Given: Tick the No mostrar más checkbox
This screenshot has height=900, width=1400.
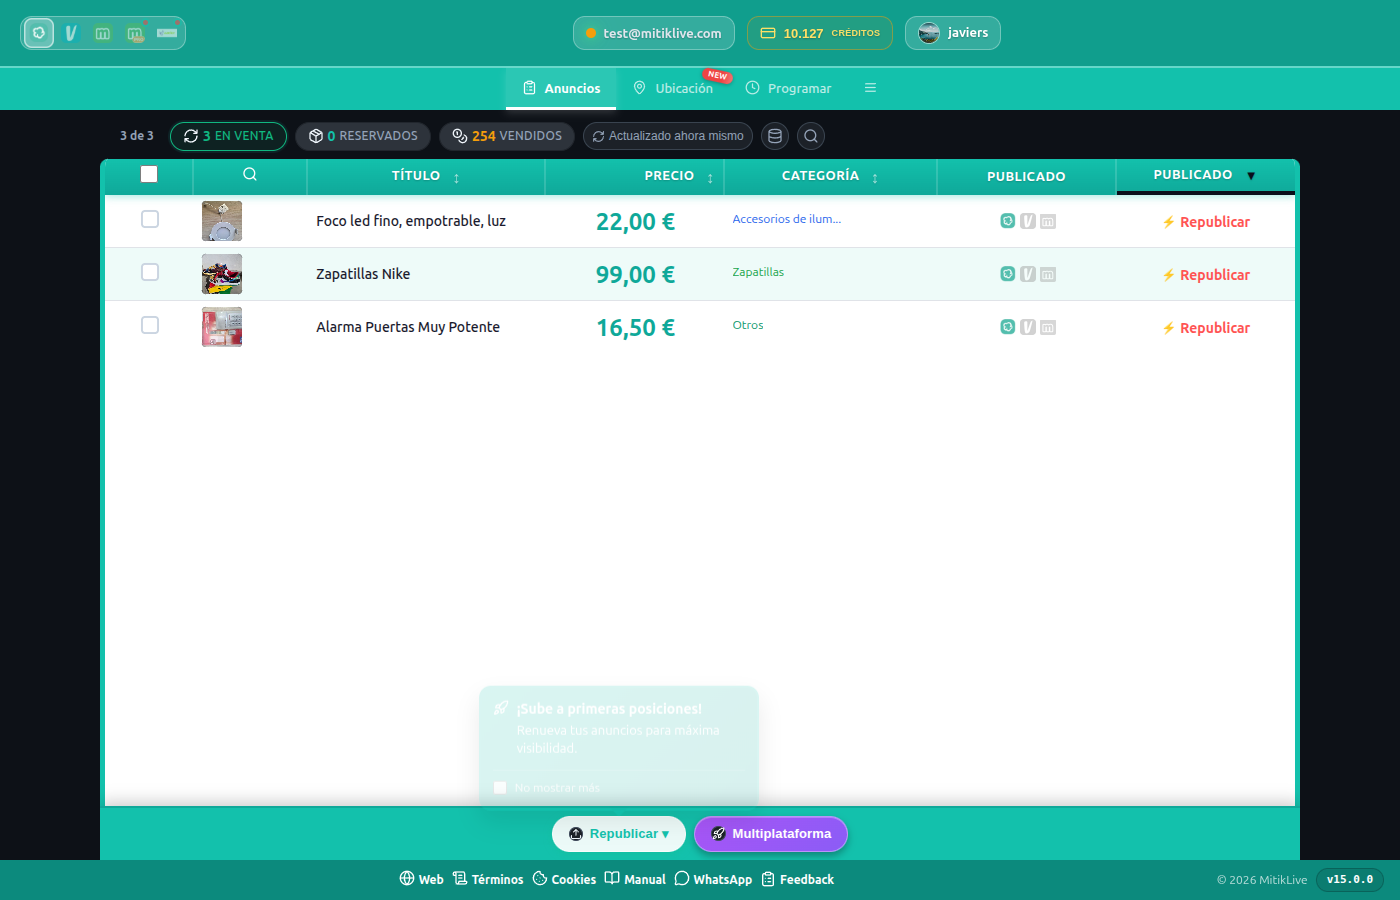Looking at the screenshot, I should 500,788.
